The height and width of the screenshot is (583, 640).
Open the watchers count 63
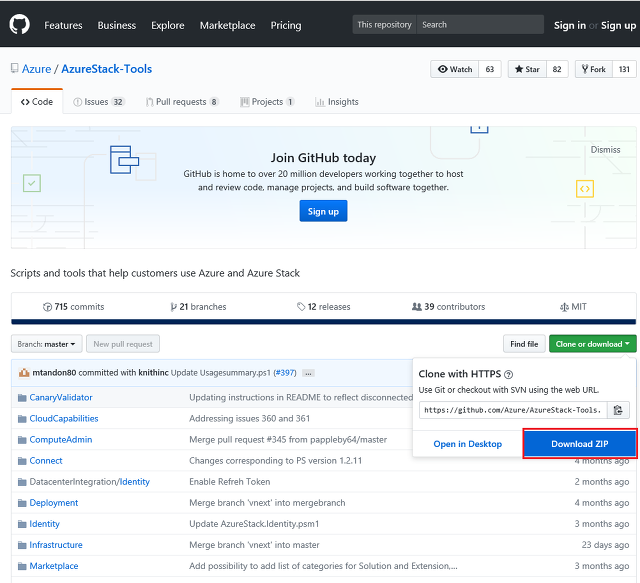point(490,69)
